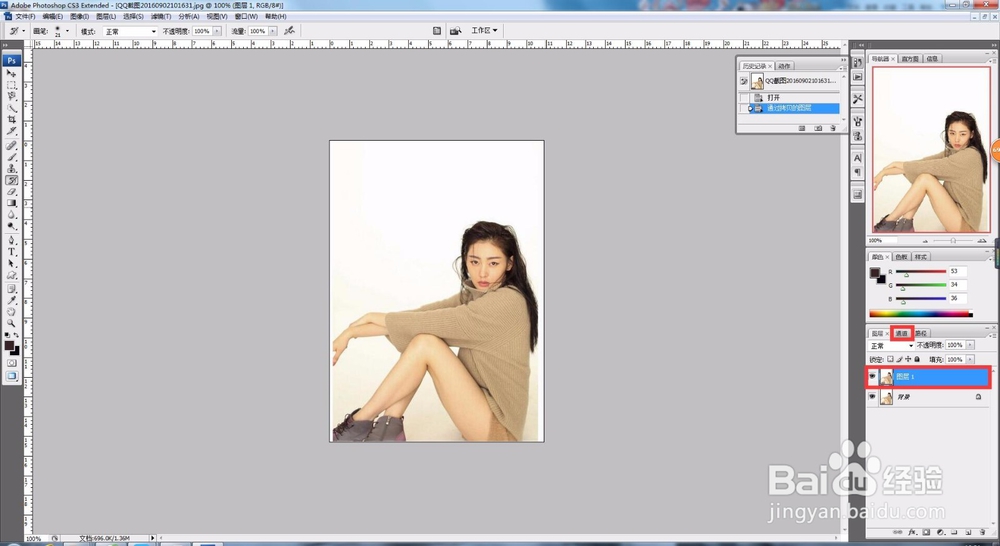Open the 工作区 workspace dropdown
Image resolution: width=1000 pixels, height=546 pixels.
[x=484, y=31]
